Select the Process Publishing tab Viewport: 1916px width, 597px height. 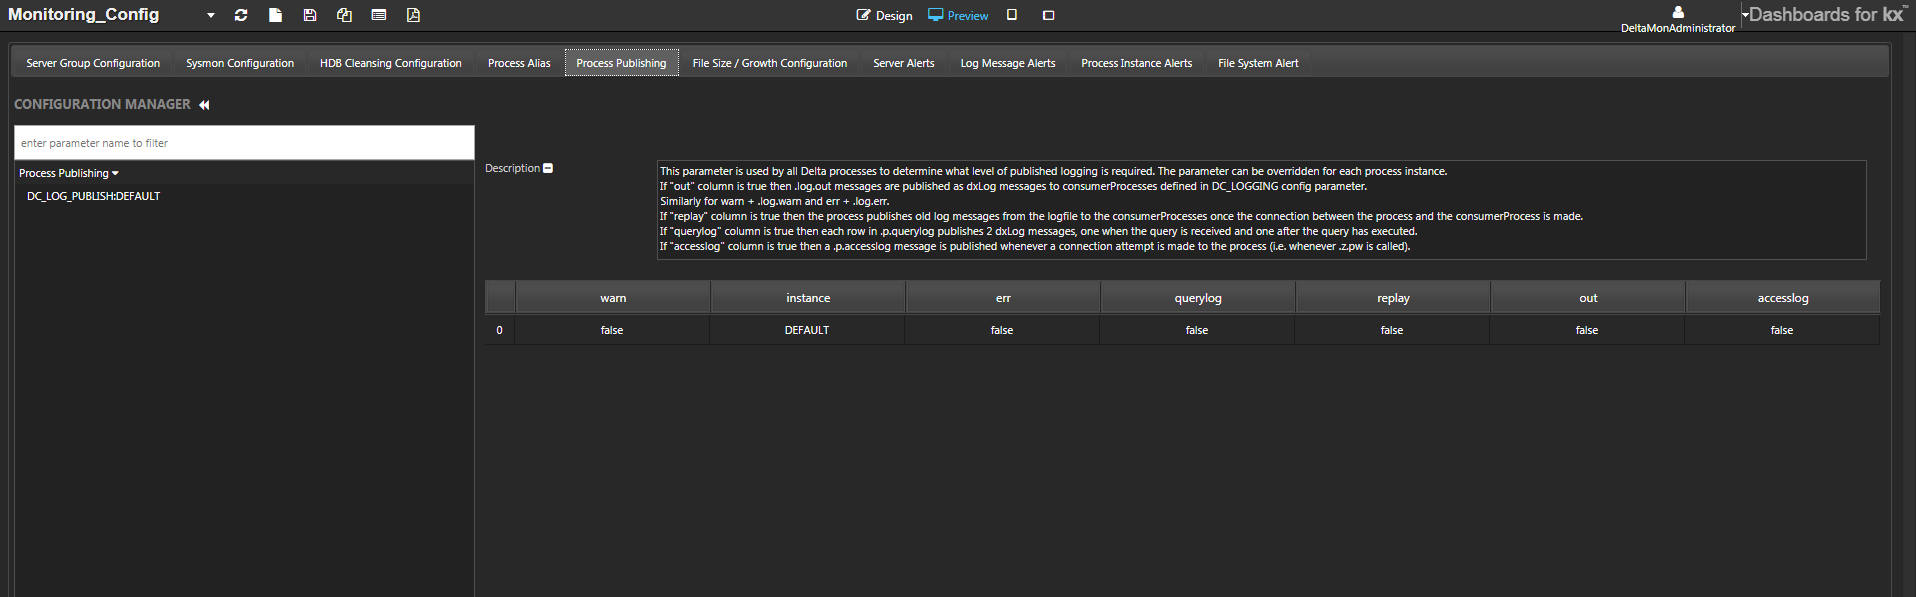click(x=621, y=63)
